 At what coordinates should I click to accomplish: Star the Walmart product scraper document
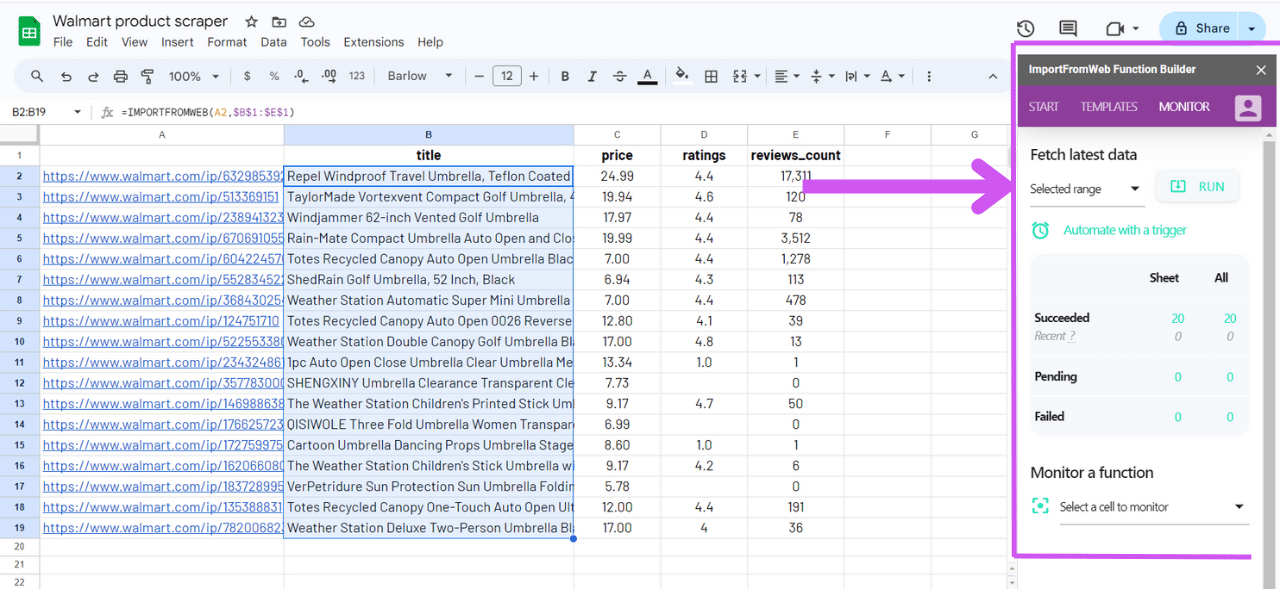click(252, 22)
